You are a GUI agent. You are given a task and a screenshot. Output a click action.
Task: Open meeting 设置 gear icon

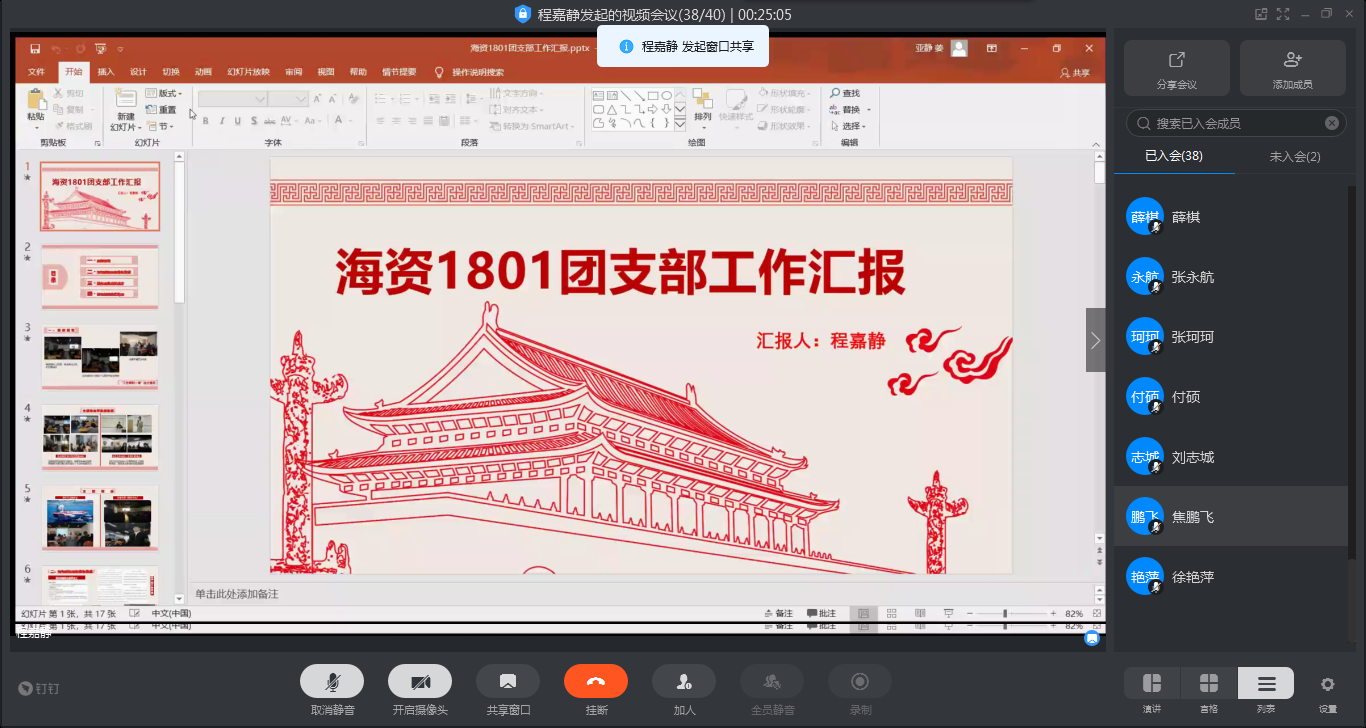click(1327, 685)
